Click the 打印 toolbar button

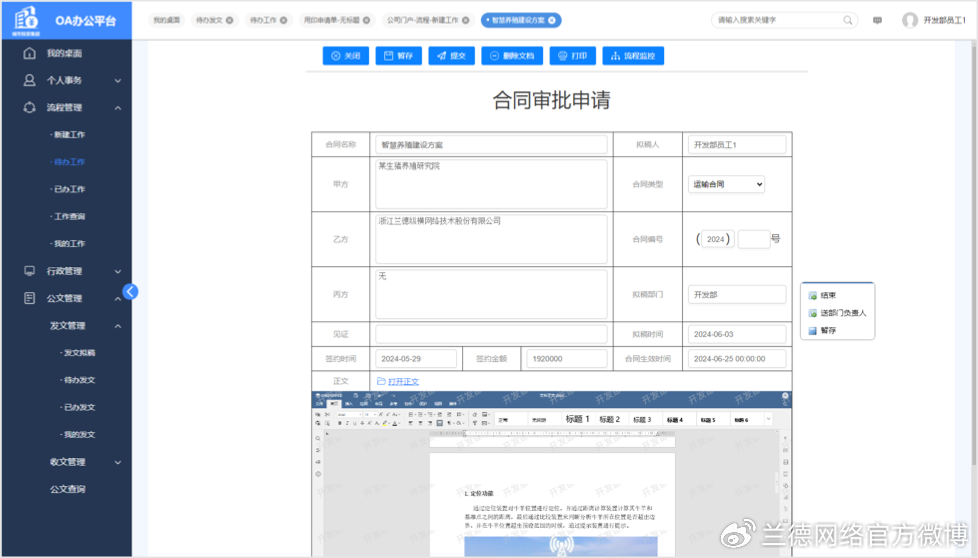click(x=573, y=55)
